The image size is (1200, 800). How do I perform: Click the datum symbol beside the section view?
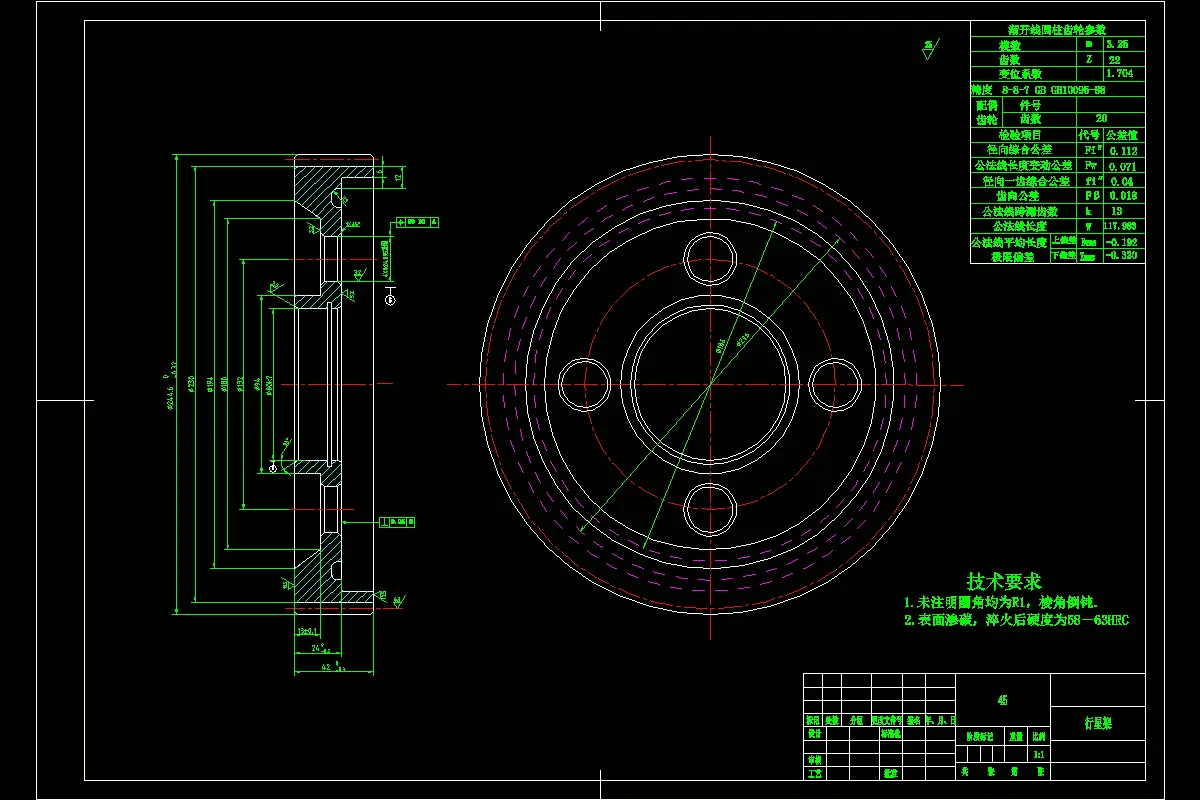click(x=389, y=296)
